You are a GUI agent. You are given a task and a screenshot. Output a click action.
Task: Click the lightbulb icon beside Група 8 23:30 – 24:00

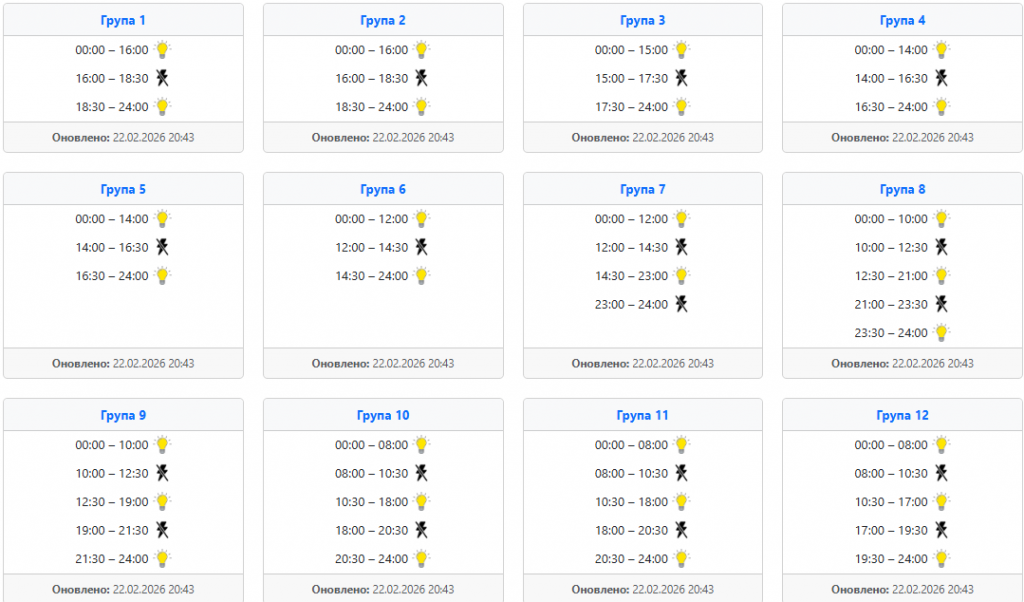click(941, 332)
